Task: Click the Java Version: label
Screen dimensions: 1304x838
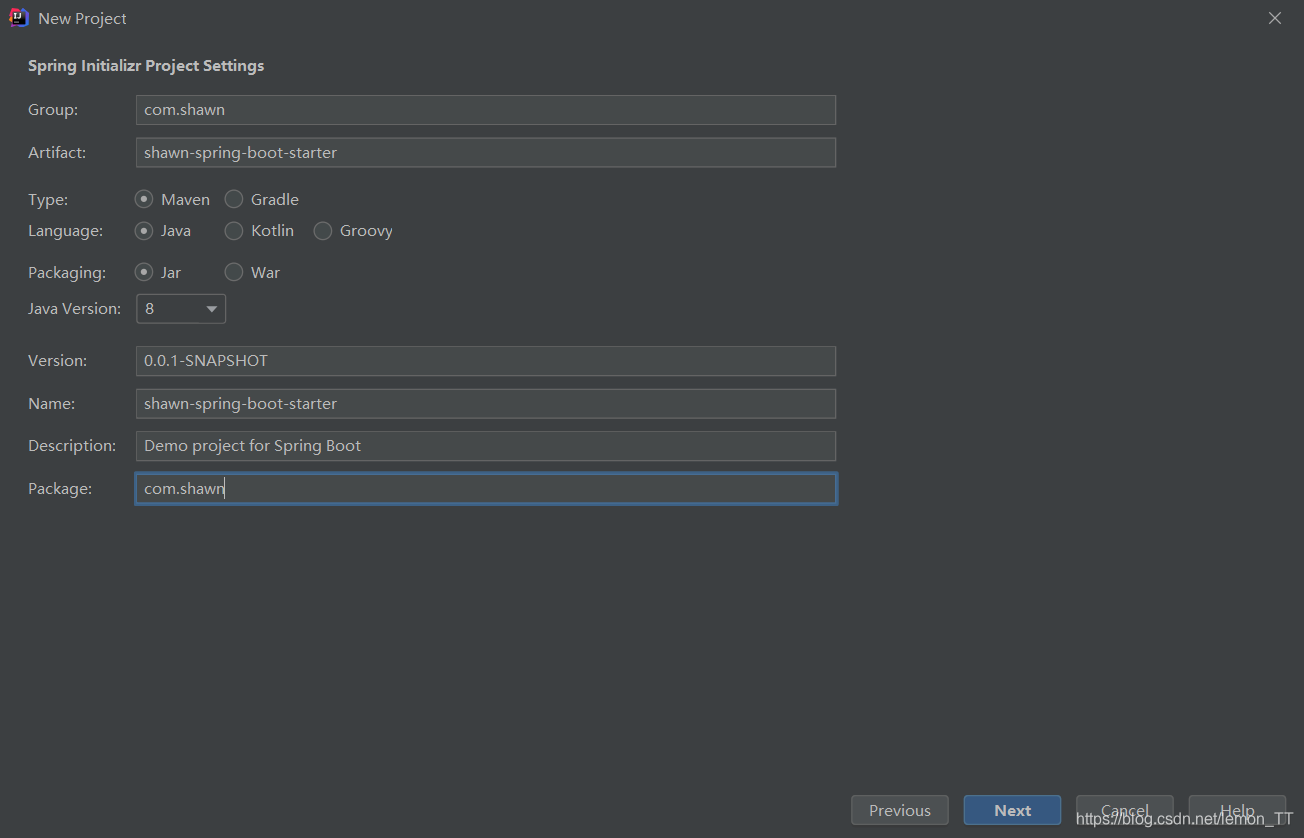Action: [x=74, y=309]
